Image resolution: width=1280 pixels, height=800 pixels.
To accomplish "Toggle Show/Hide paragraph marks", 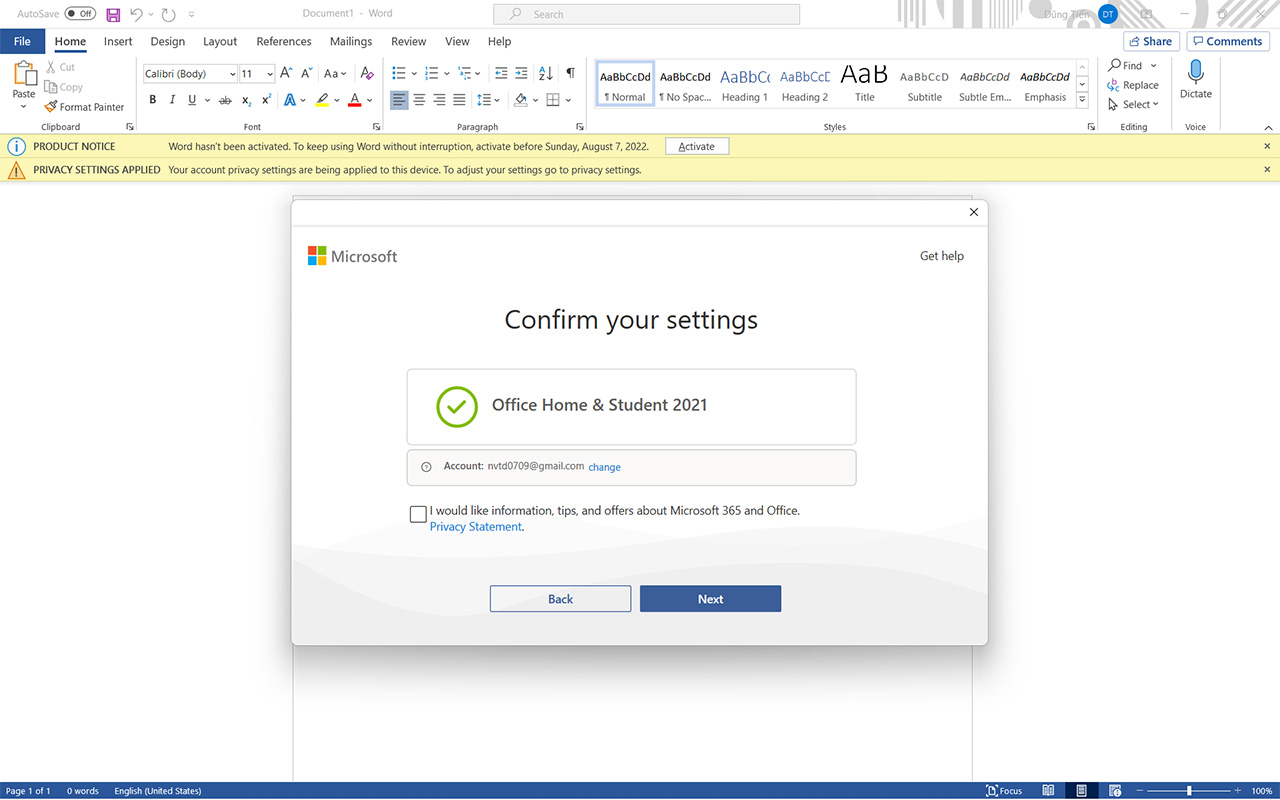I will point(570,73).
